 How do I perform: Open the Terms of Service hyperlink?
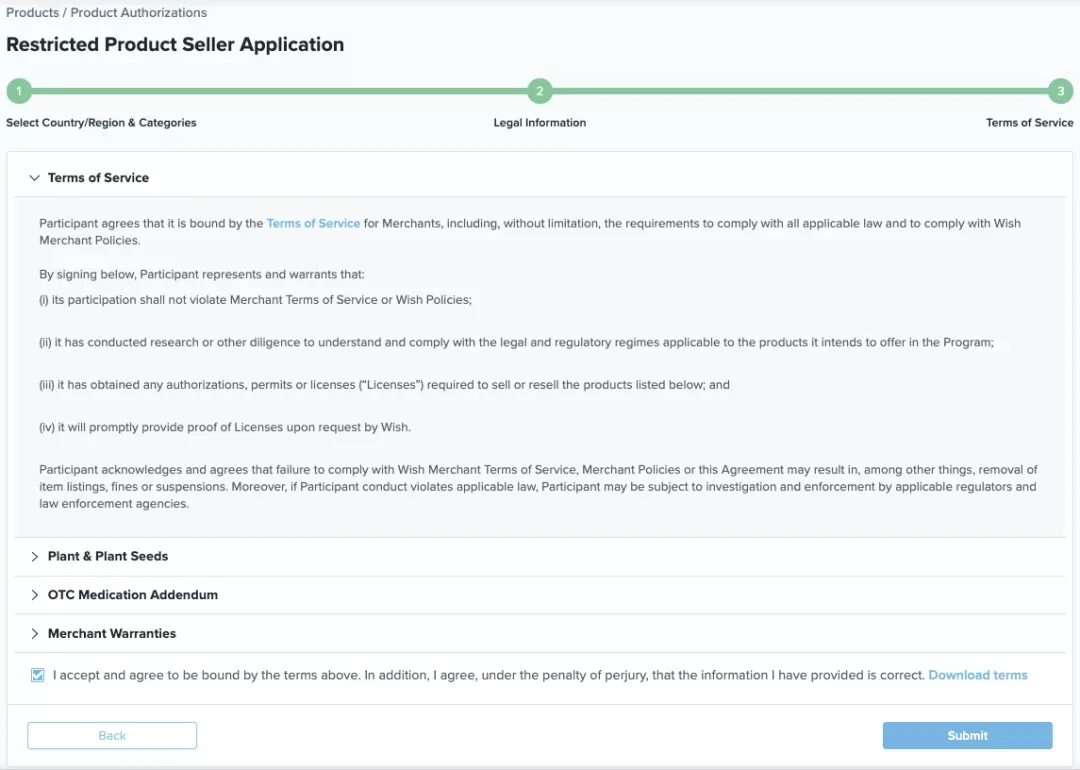point(313,223)
